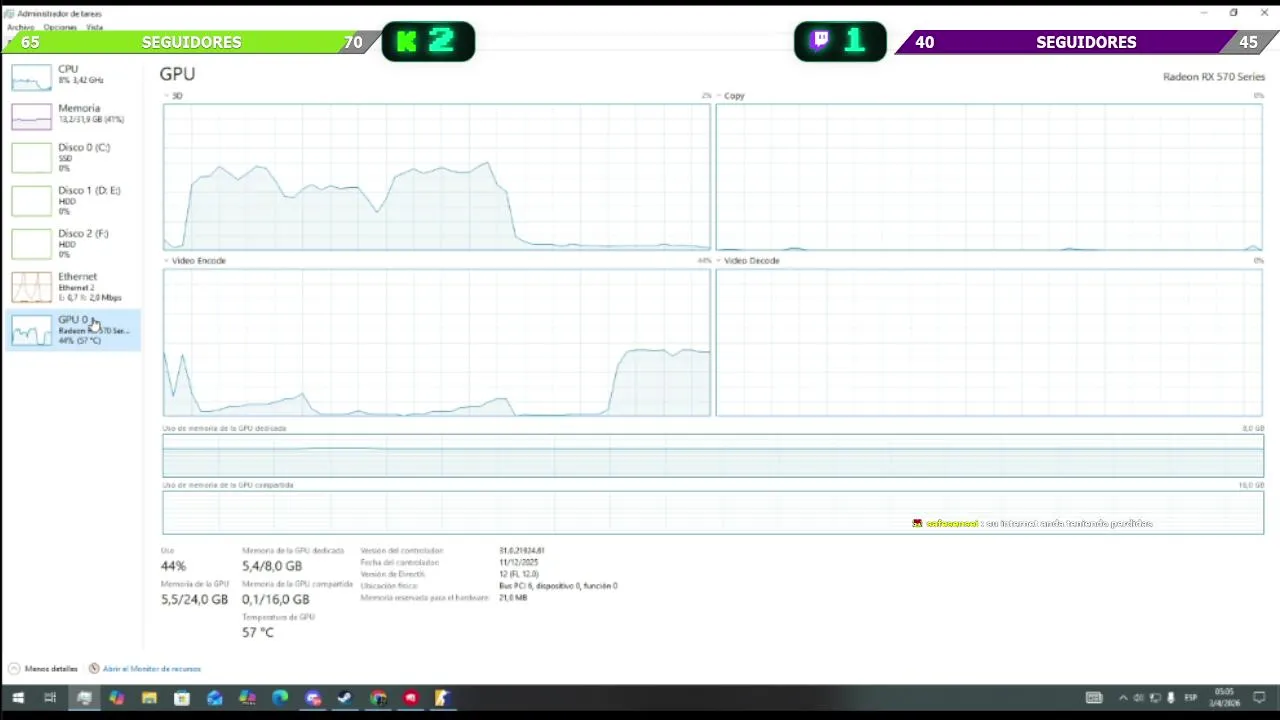The width and height of the screenshot is (1280, 720).
Task: Click the "Radeon RX 570 Series" label
Action: click(1213, 77)
